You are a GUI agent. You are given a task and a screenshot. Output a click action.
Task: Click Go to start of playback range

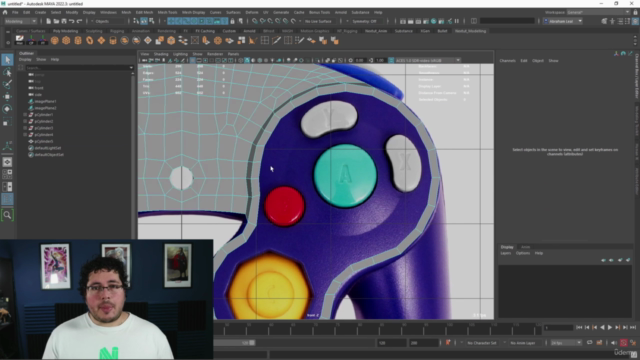click(579, 327)
